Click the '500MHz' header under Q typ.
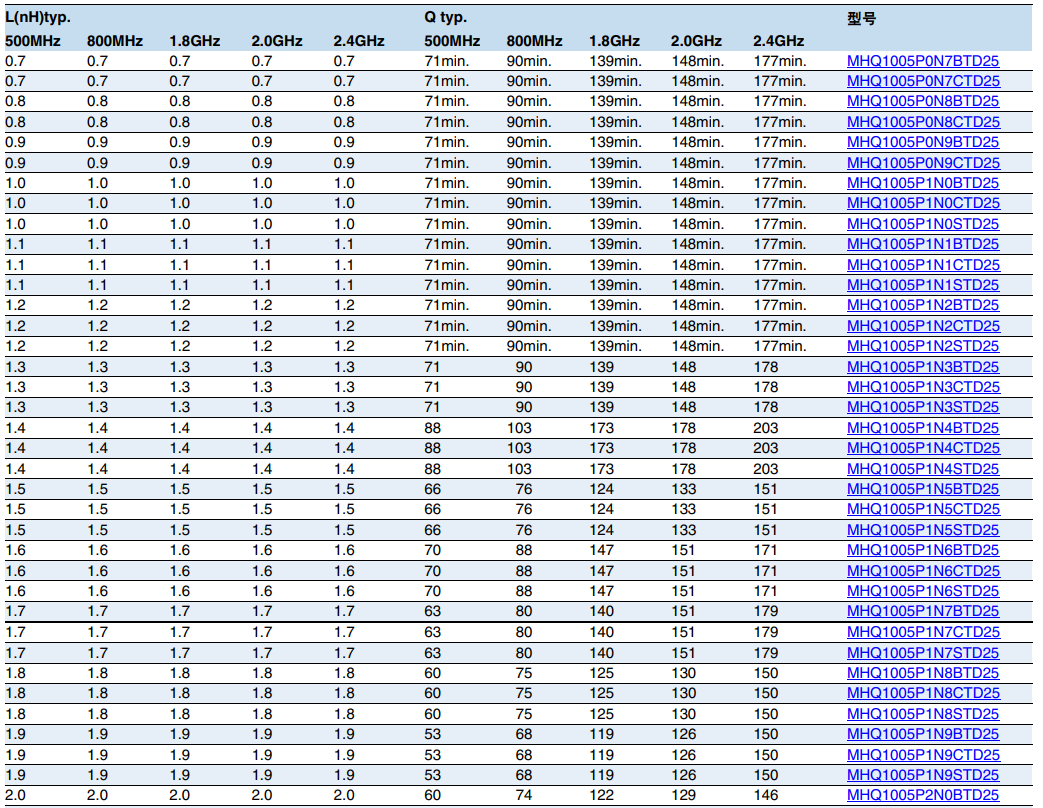 [452, 41]
